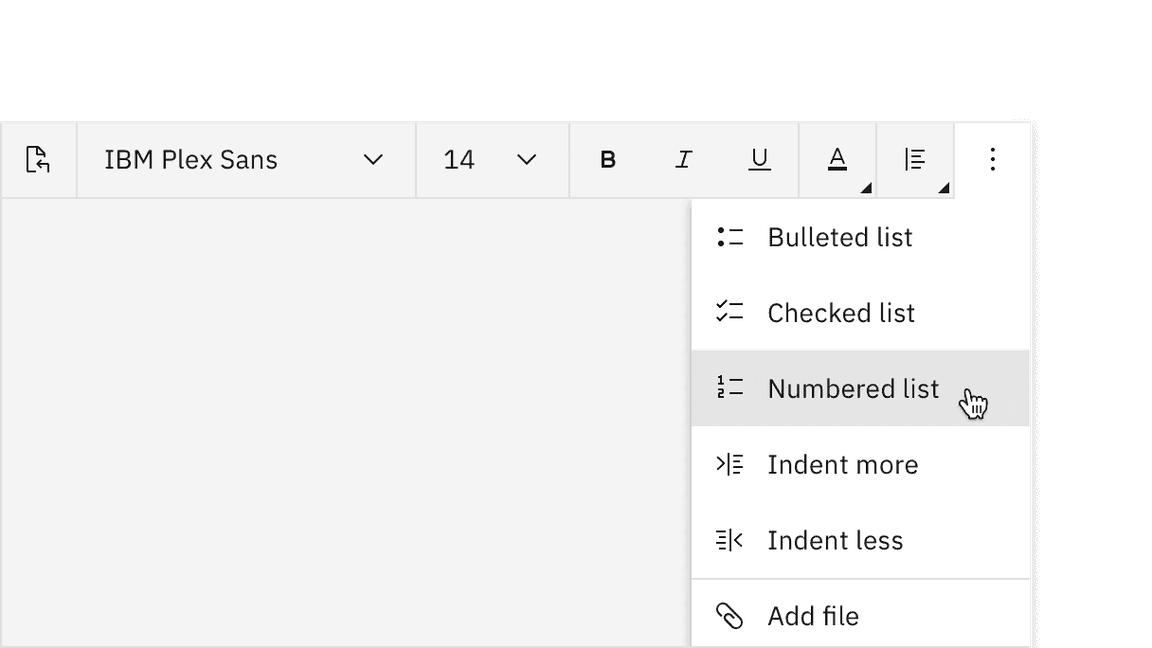Apply underline formatting with the U icon
Screen dimensions: 1152x648
tap(760, 159)
